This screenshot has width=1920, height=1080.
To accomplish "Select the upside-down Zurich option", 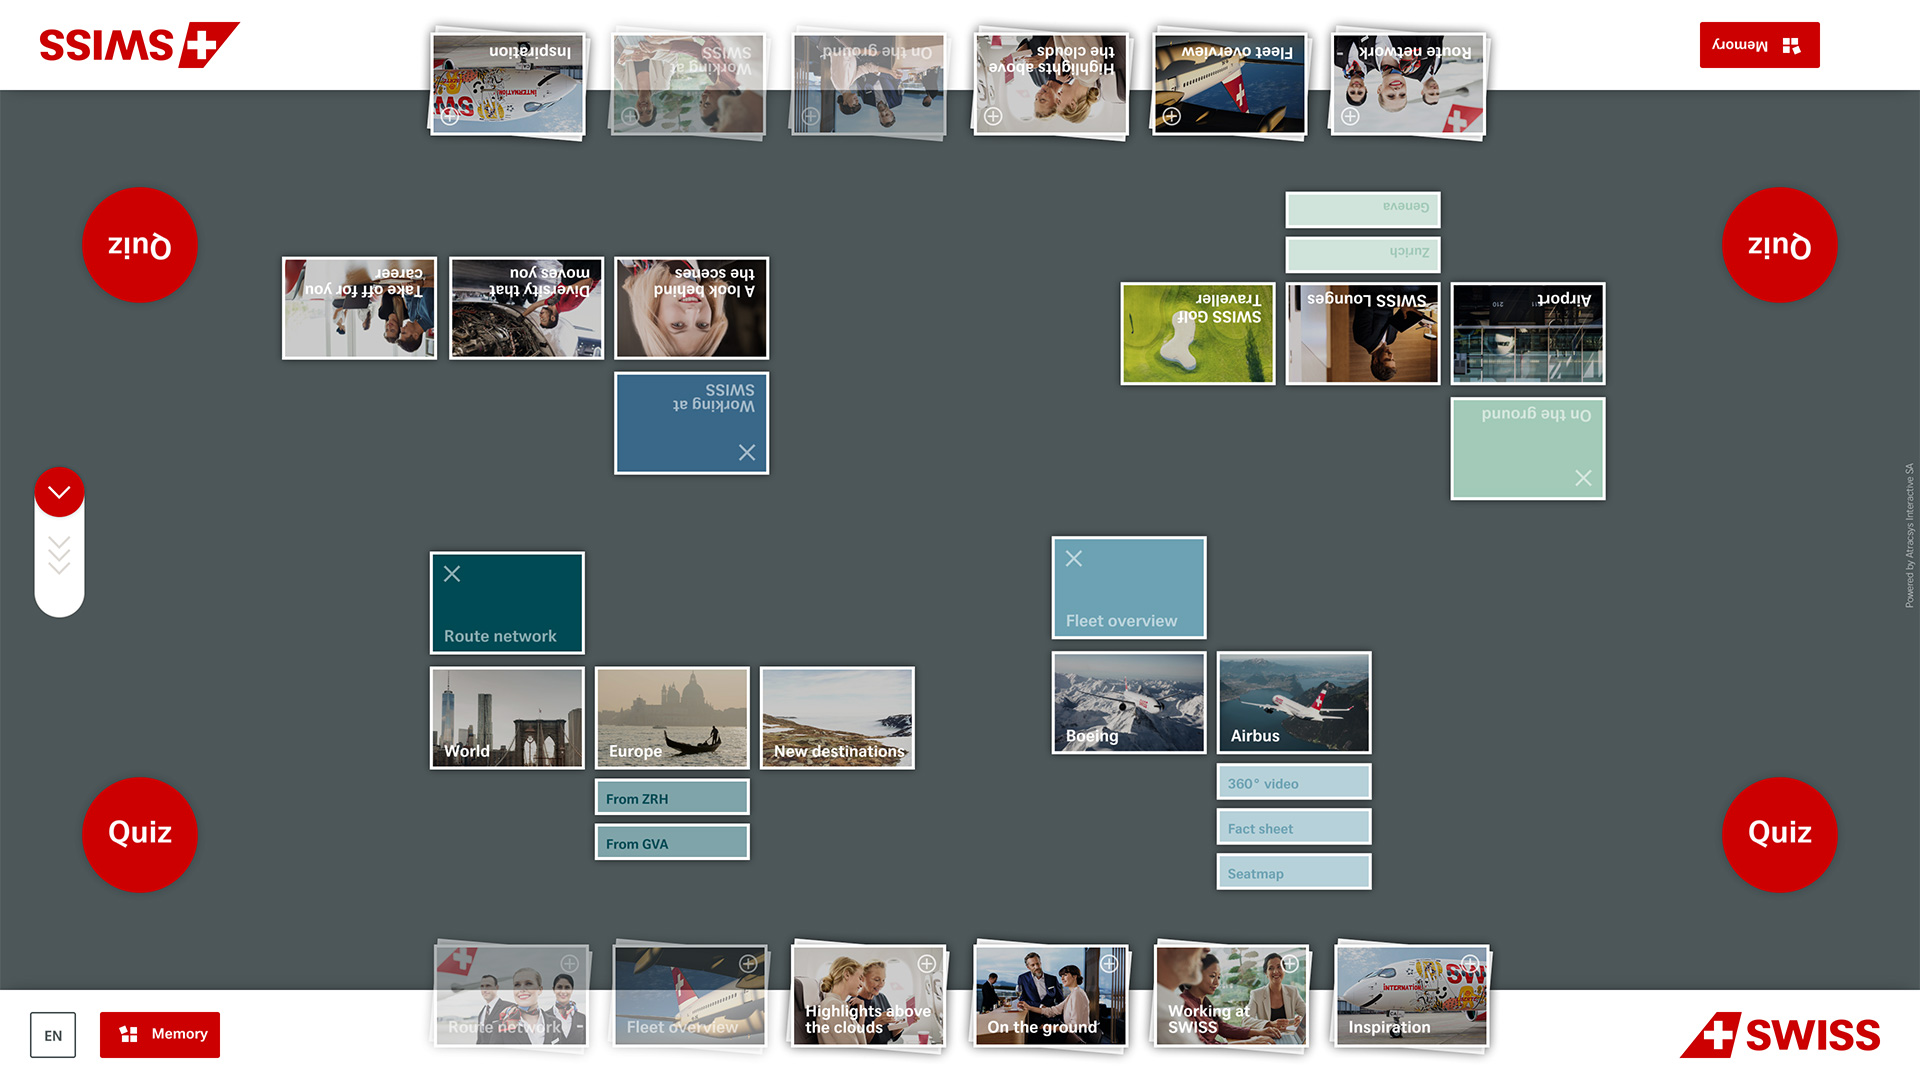I will click(1363, 254).
